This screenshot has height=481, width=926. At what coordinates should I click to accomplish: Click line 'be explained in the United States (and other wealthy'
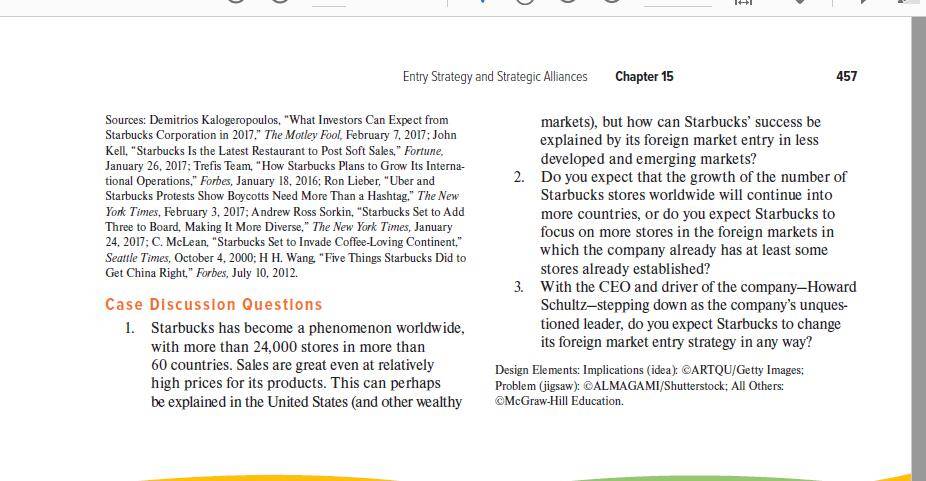pyautogui.click(x=307, y=402)
